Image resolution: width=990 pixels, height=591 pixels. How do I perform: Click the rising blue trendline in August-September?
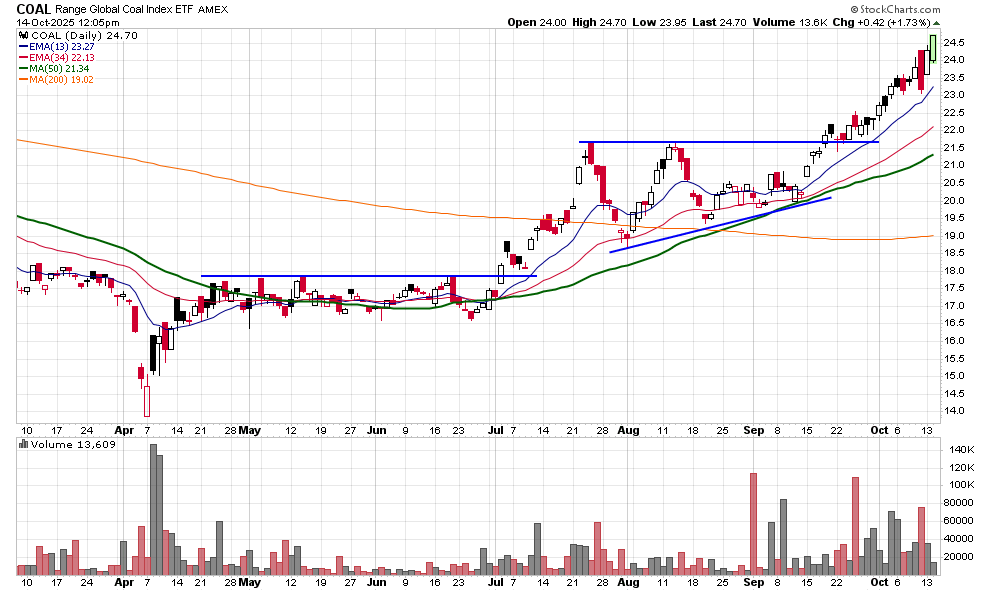pyautogui.click(x=720, y=225)
